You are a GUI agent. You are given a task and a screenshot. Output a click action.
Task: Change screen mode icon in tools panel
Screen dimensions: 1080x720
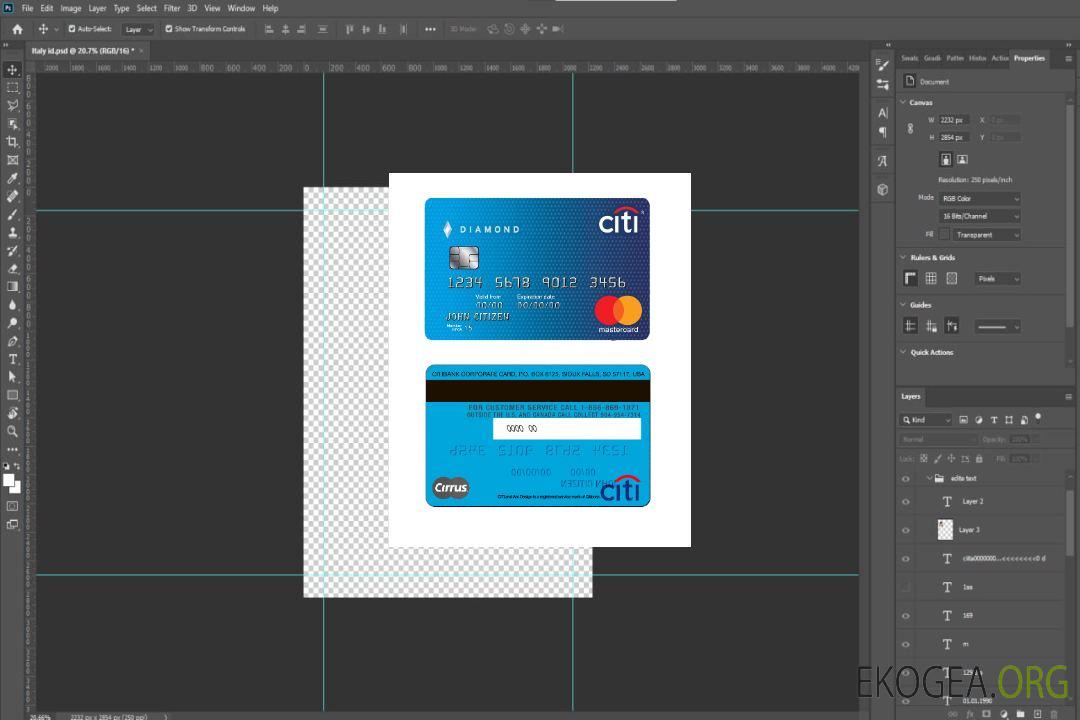(x=12, y=524)
